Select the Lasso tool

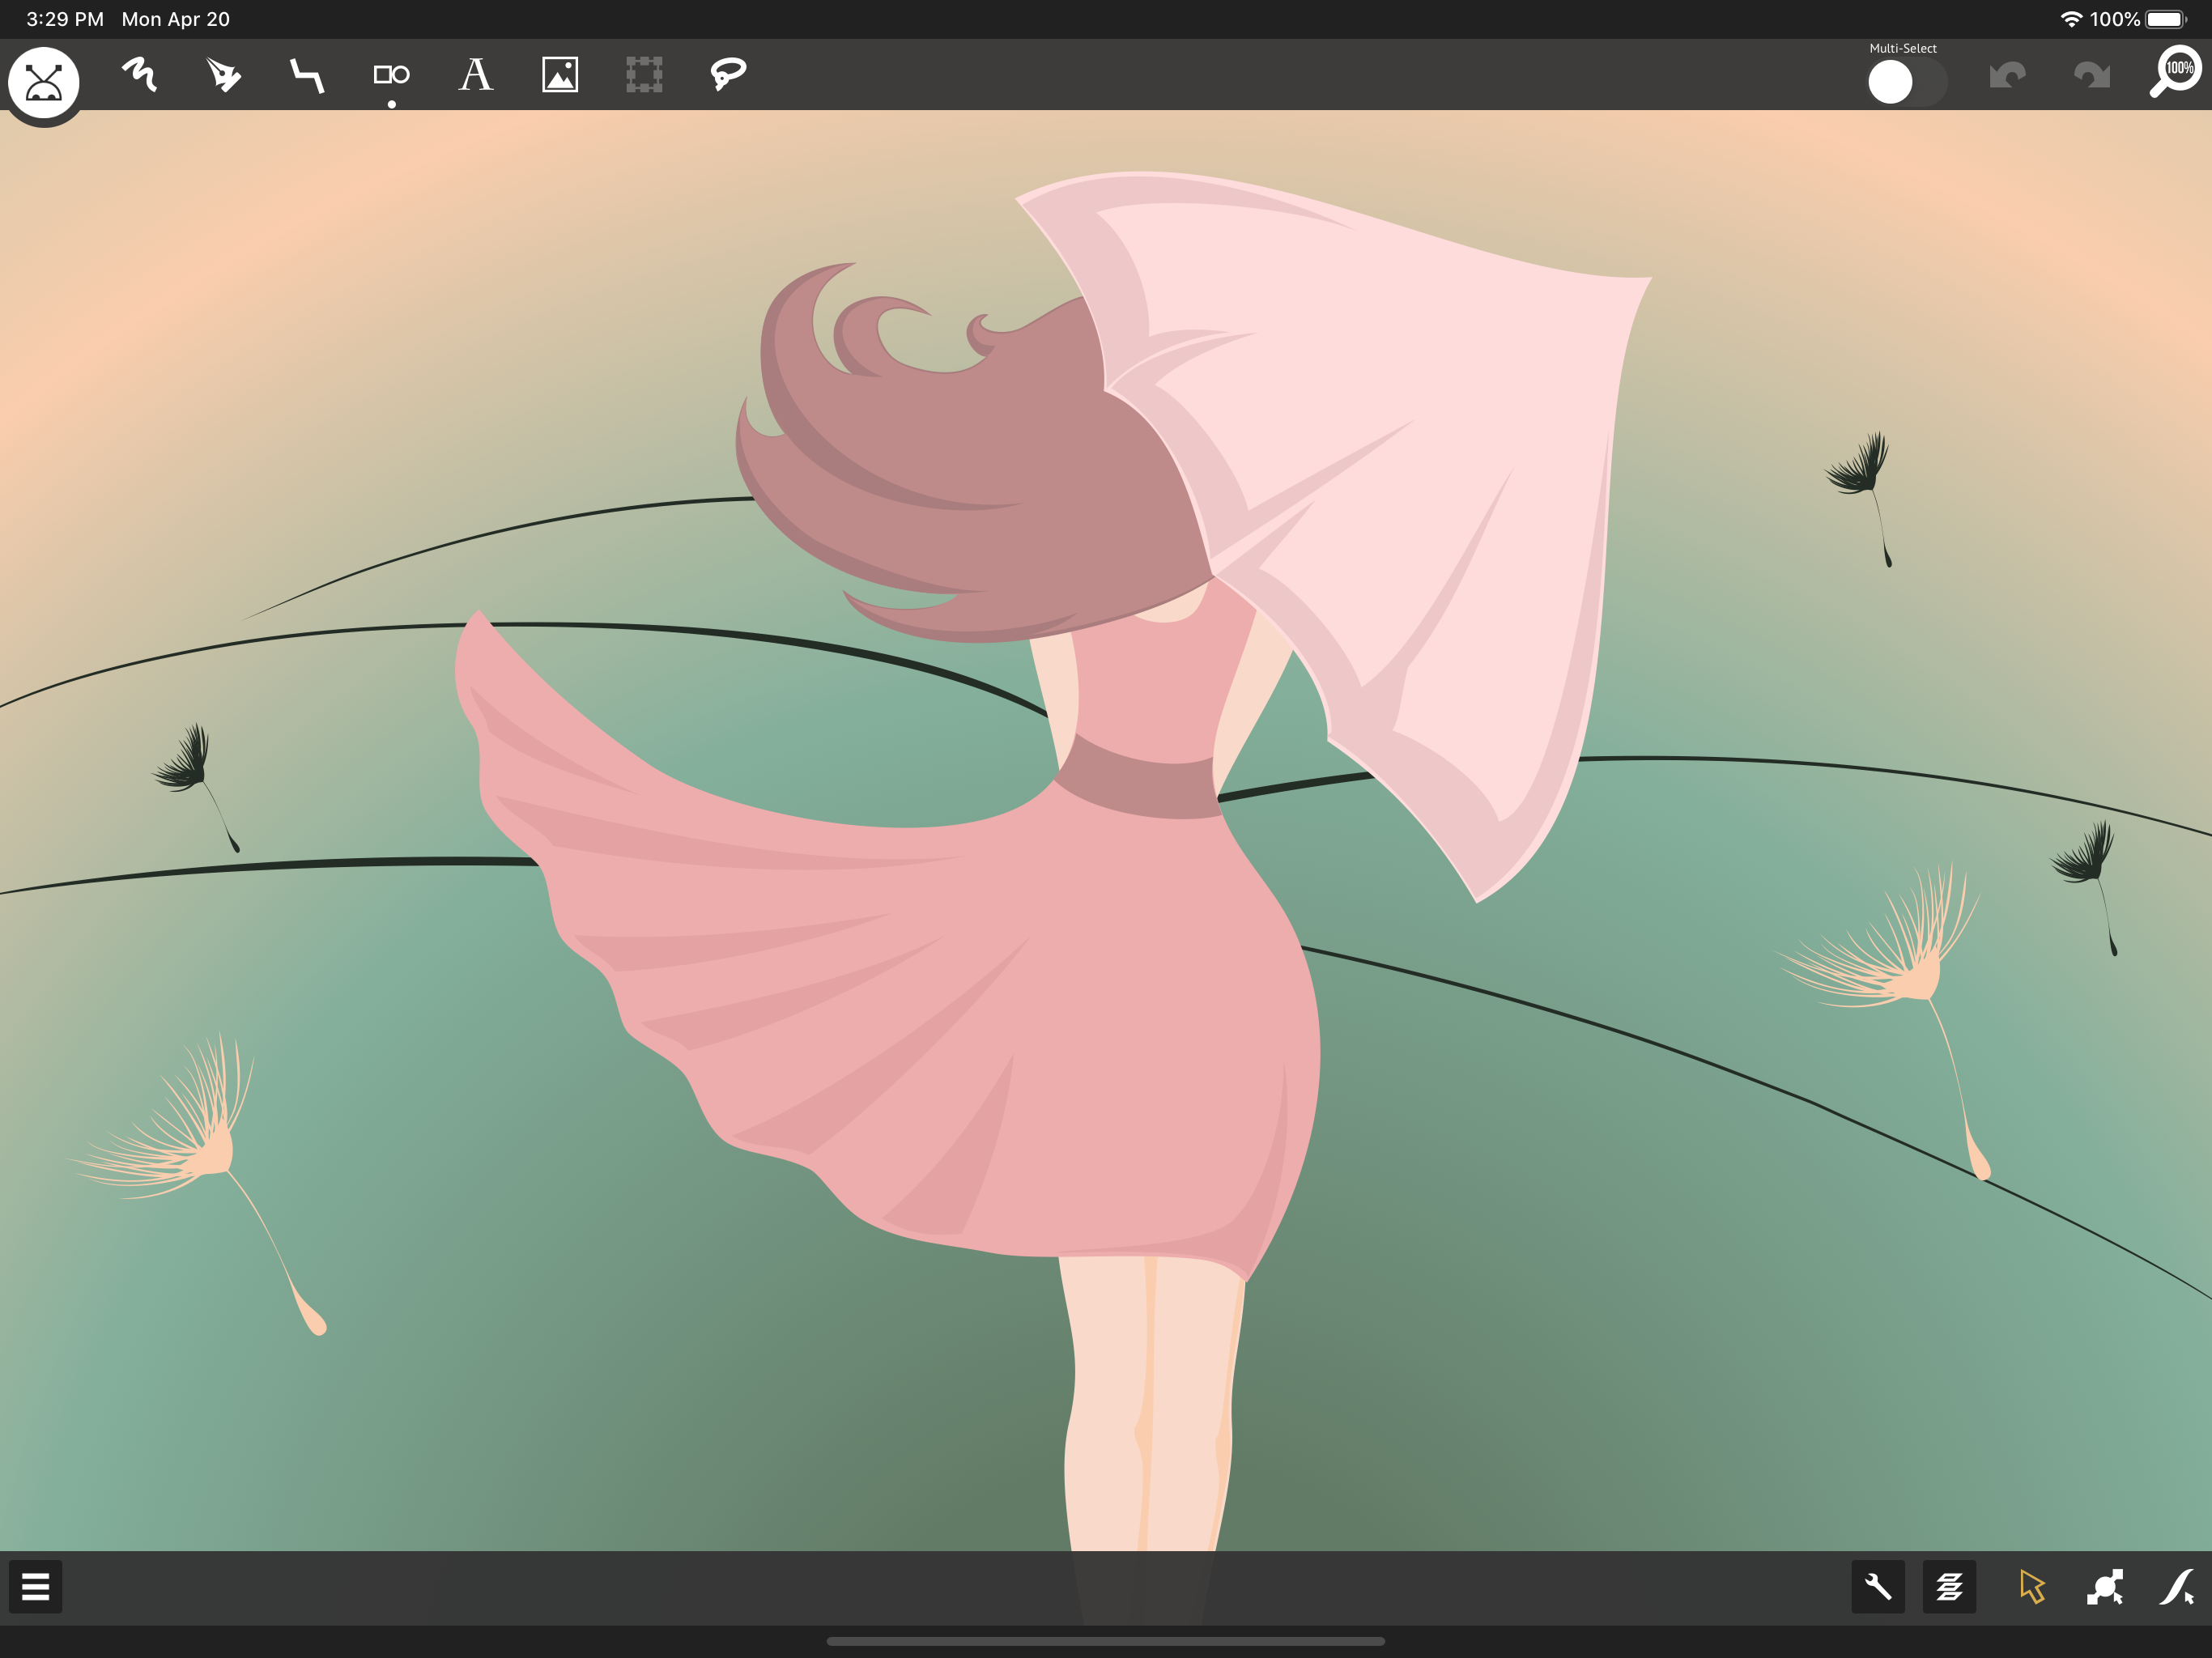[x=728, y=75]
